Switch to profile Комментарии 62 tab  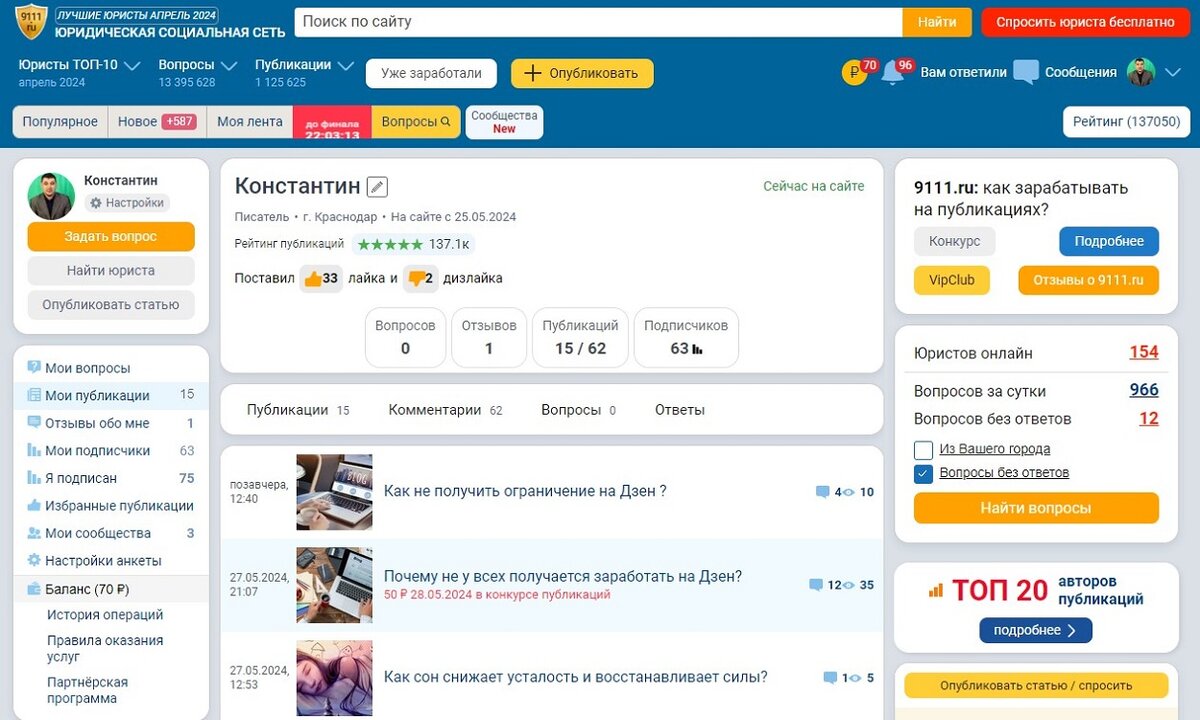[x=445, y=410]
